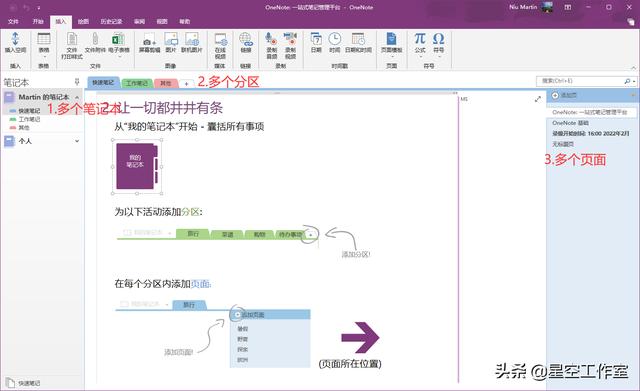Screen dimensions: 640x391
Task: Click the 表格 table icon in the ribbon
Action: pos(44,39)
